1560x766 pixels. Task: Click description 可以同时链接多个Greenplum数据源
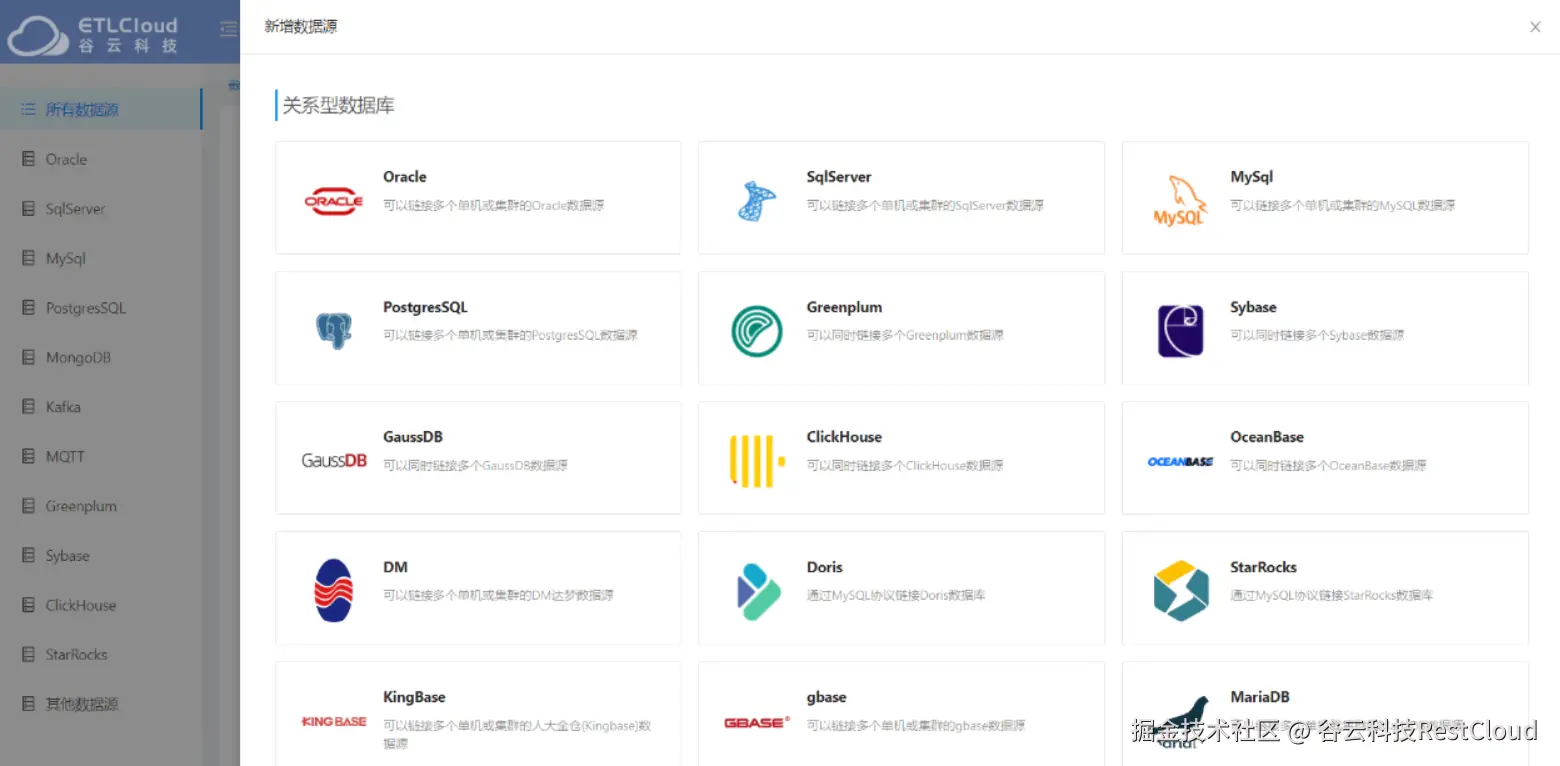[x=905, y=335]
